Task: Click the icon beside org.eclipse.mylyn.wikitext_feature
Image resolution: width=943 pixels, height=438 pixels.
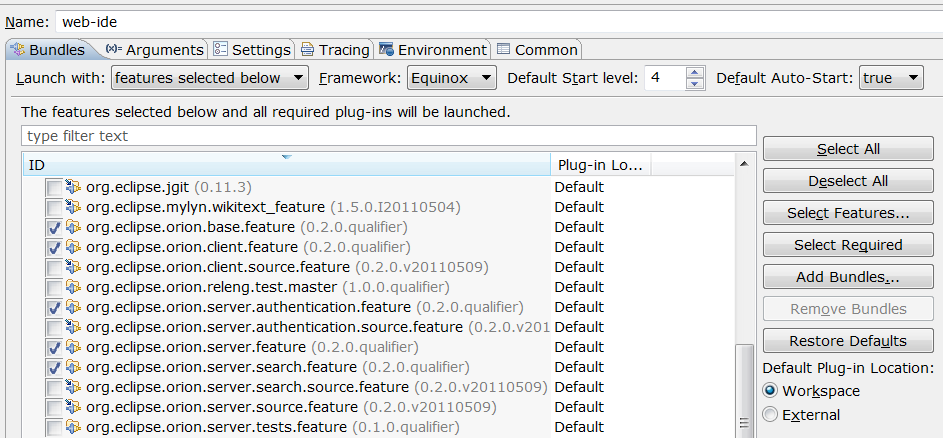Action: point(73,207)
